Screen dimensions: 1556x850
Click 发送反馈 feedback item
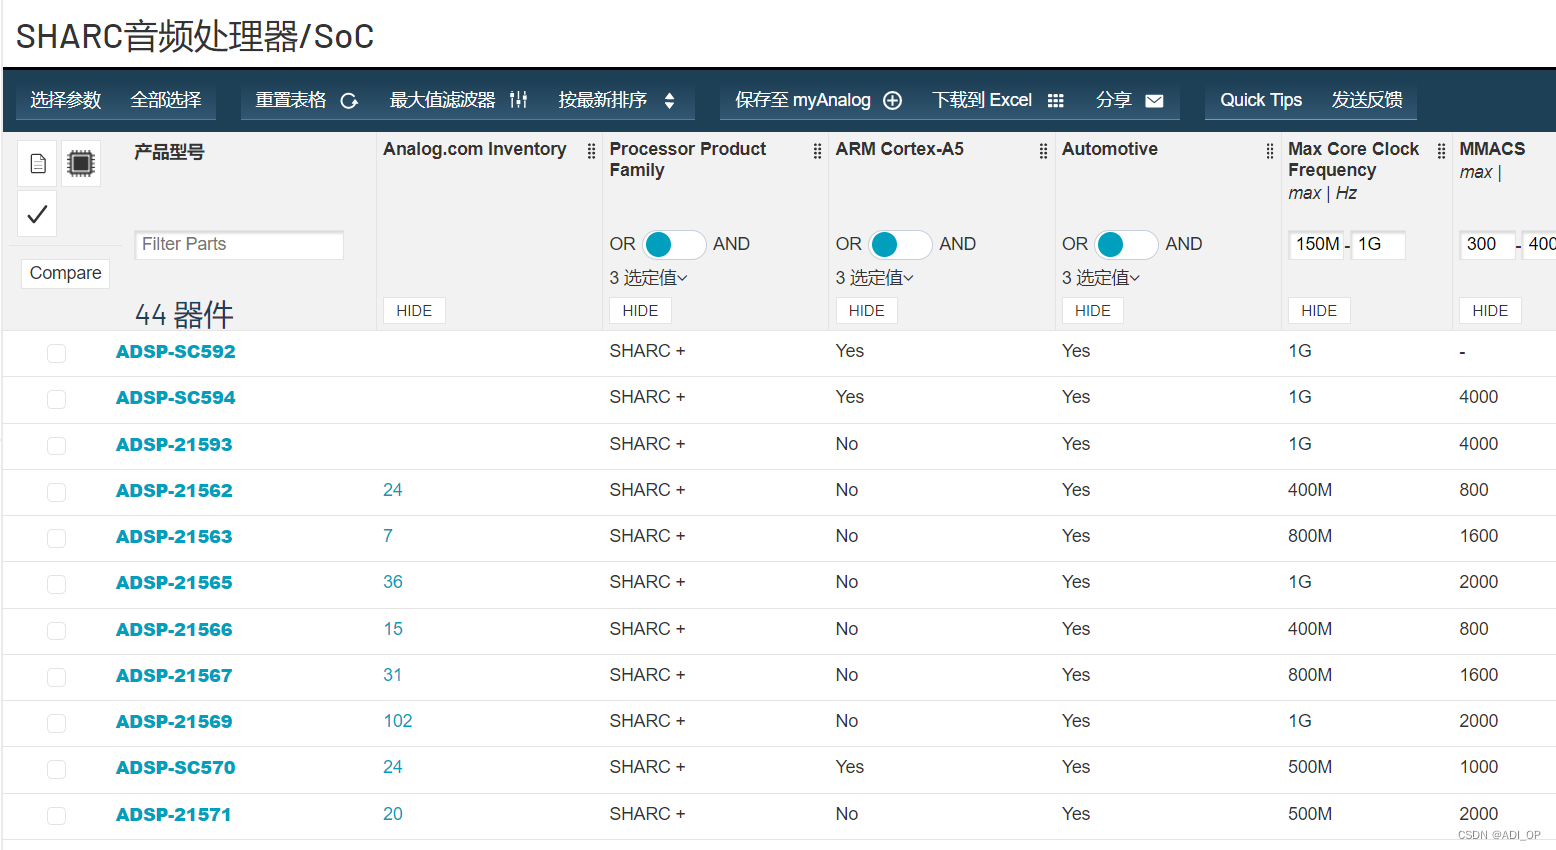pos(1367,100)
